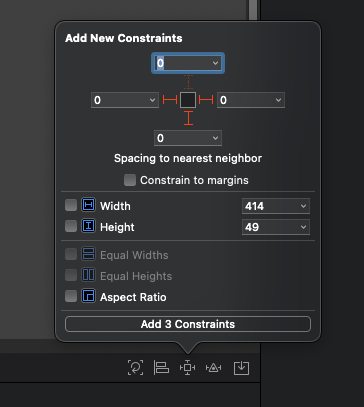
Task: Check the Height constraint checkbox
Action: coord(71,226)
